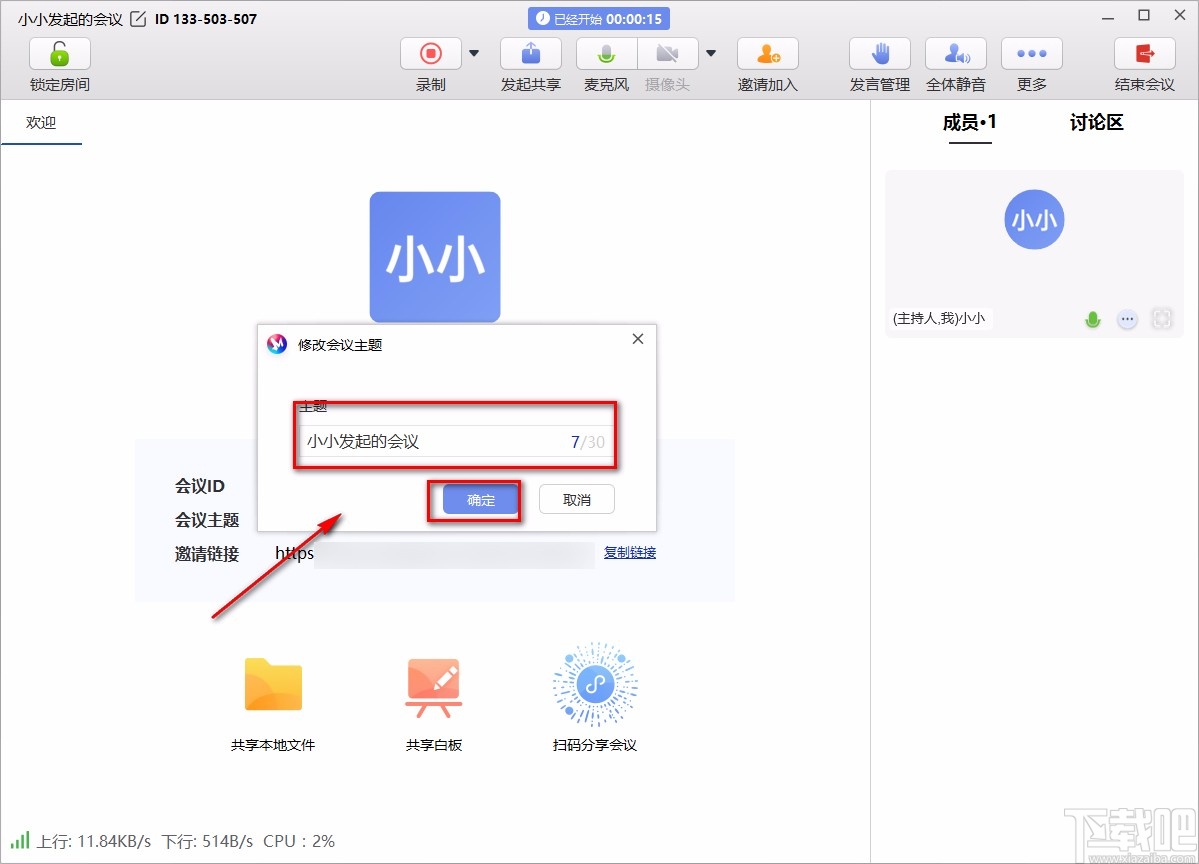Open the 发言管理 speaker management
Image resolution: width=1199 pixels, height=864 pixels.
pos(879,53)
